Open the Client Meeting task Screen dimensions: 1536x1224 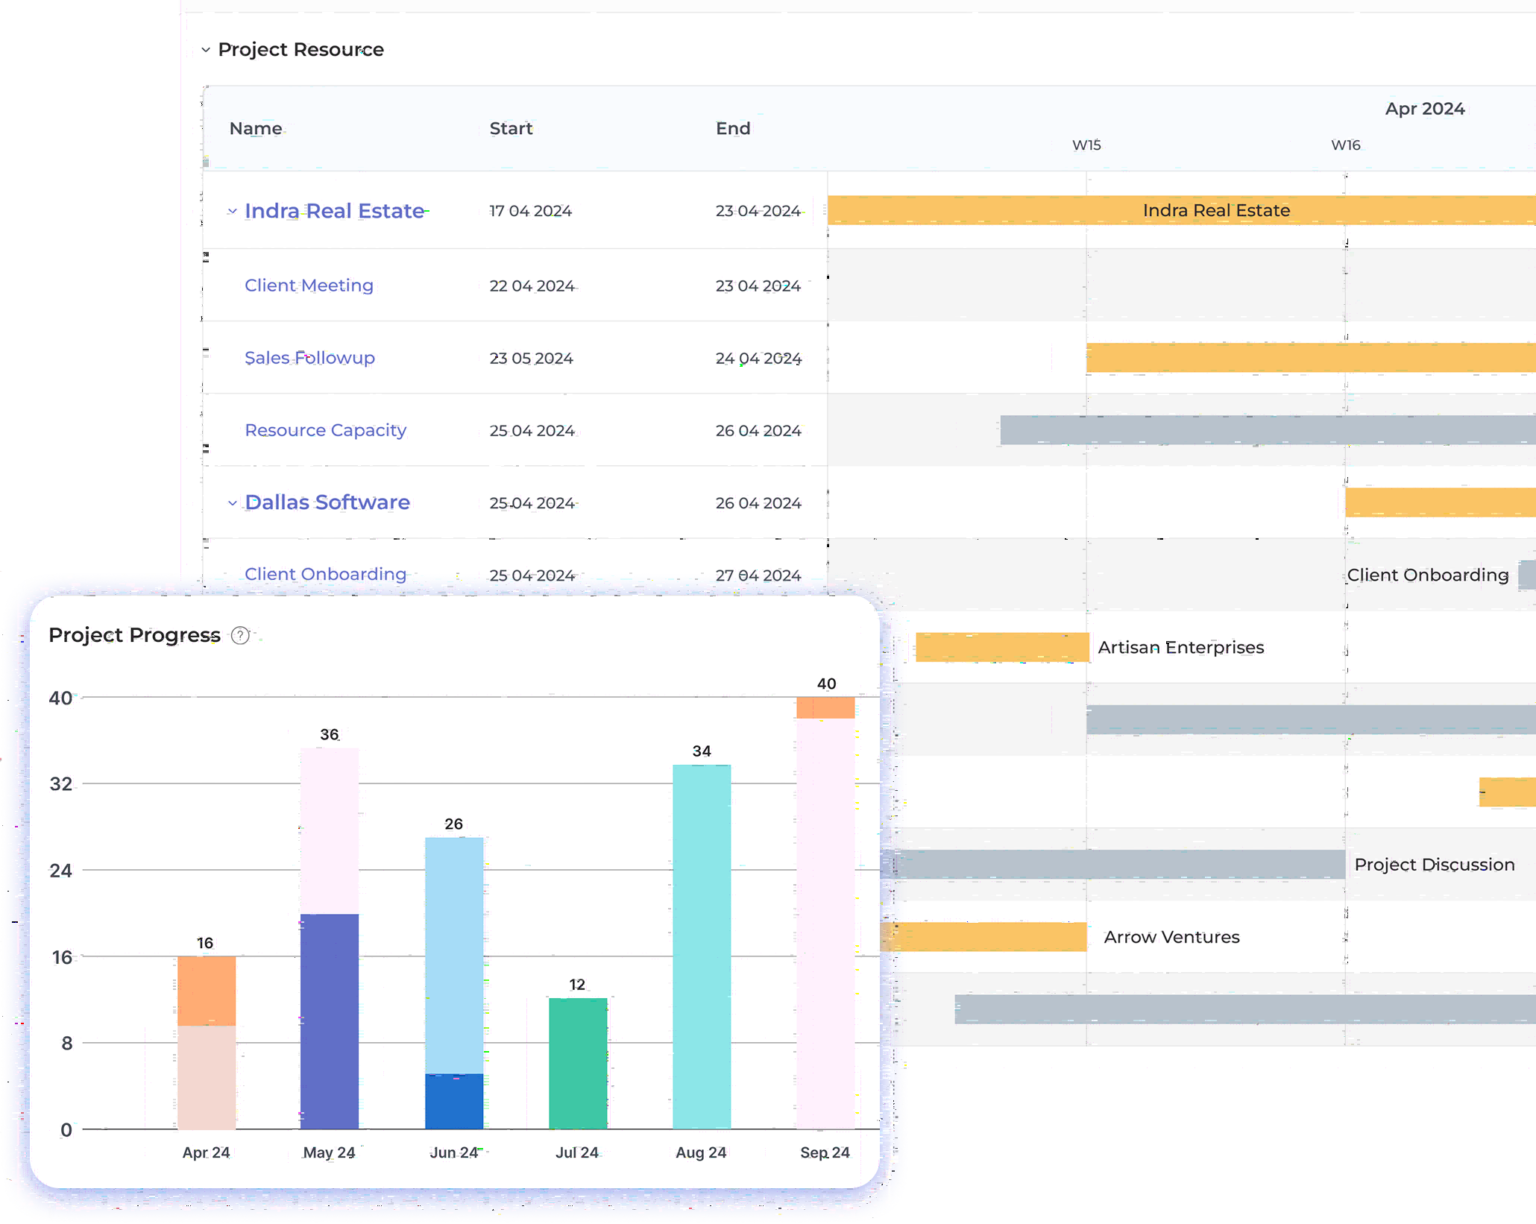[x=309, y=285]
